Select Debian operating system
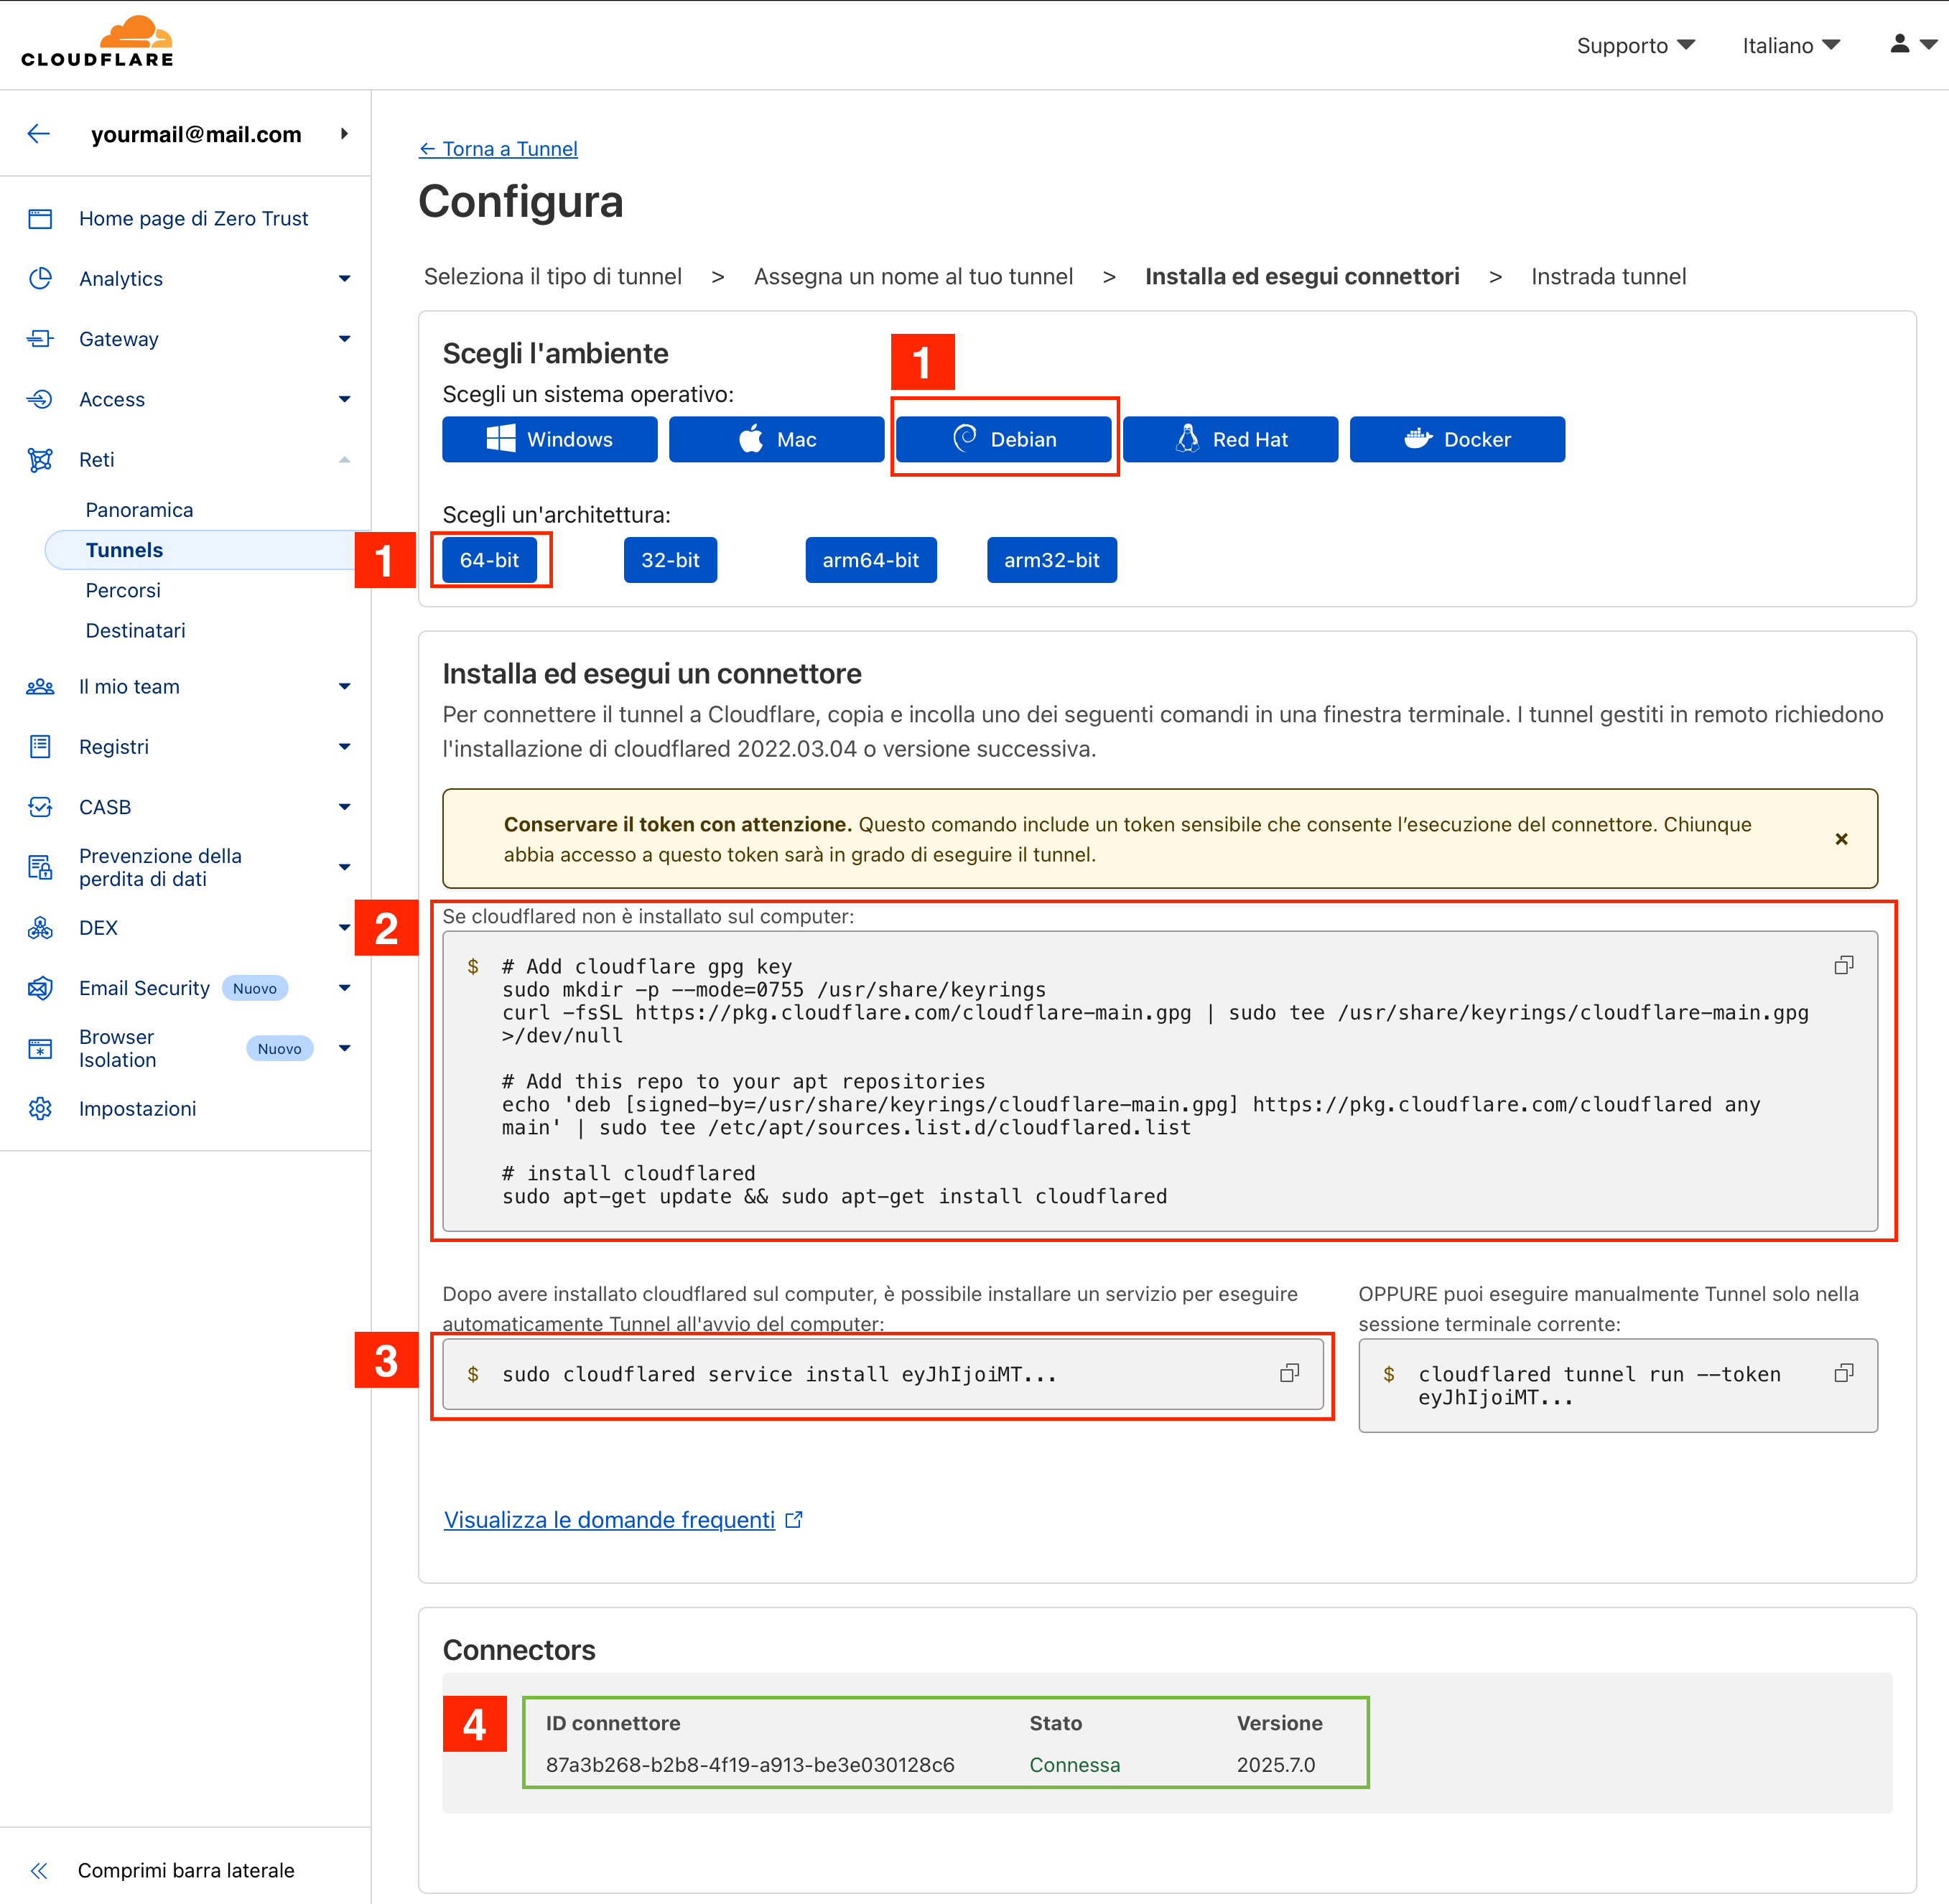This screenshot has height=1904, width=1949. 1003,439
